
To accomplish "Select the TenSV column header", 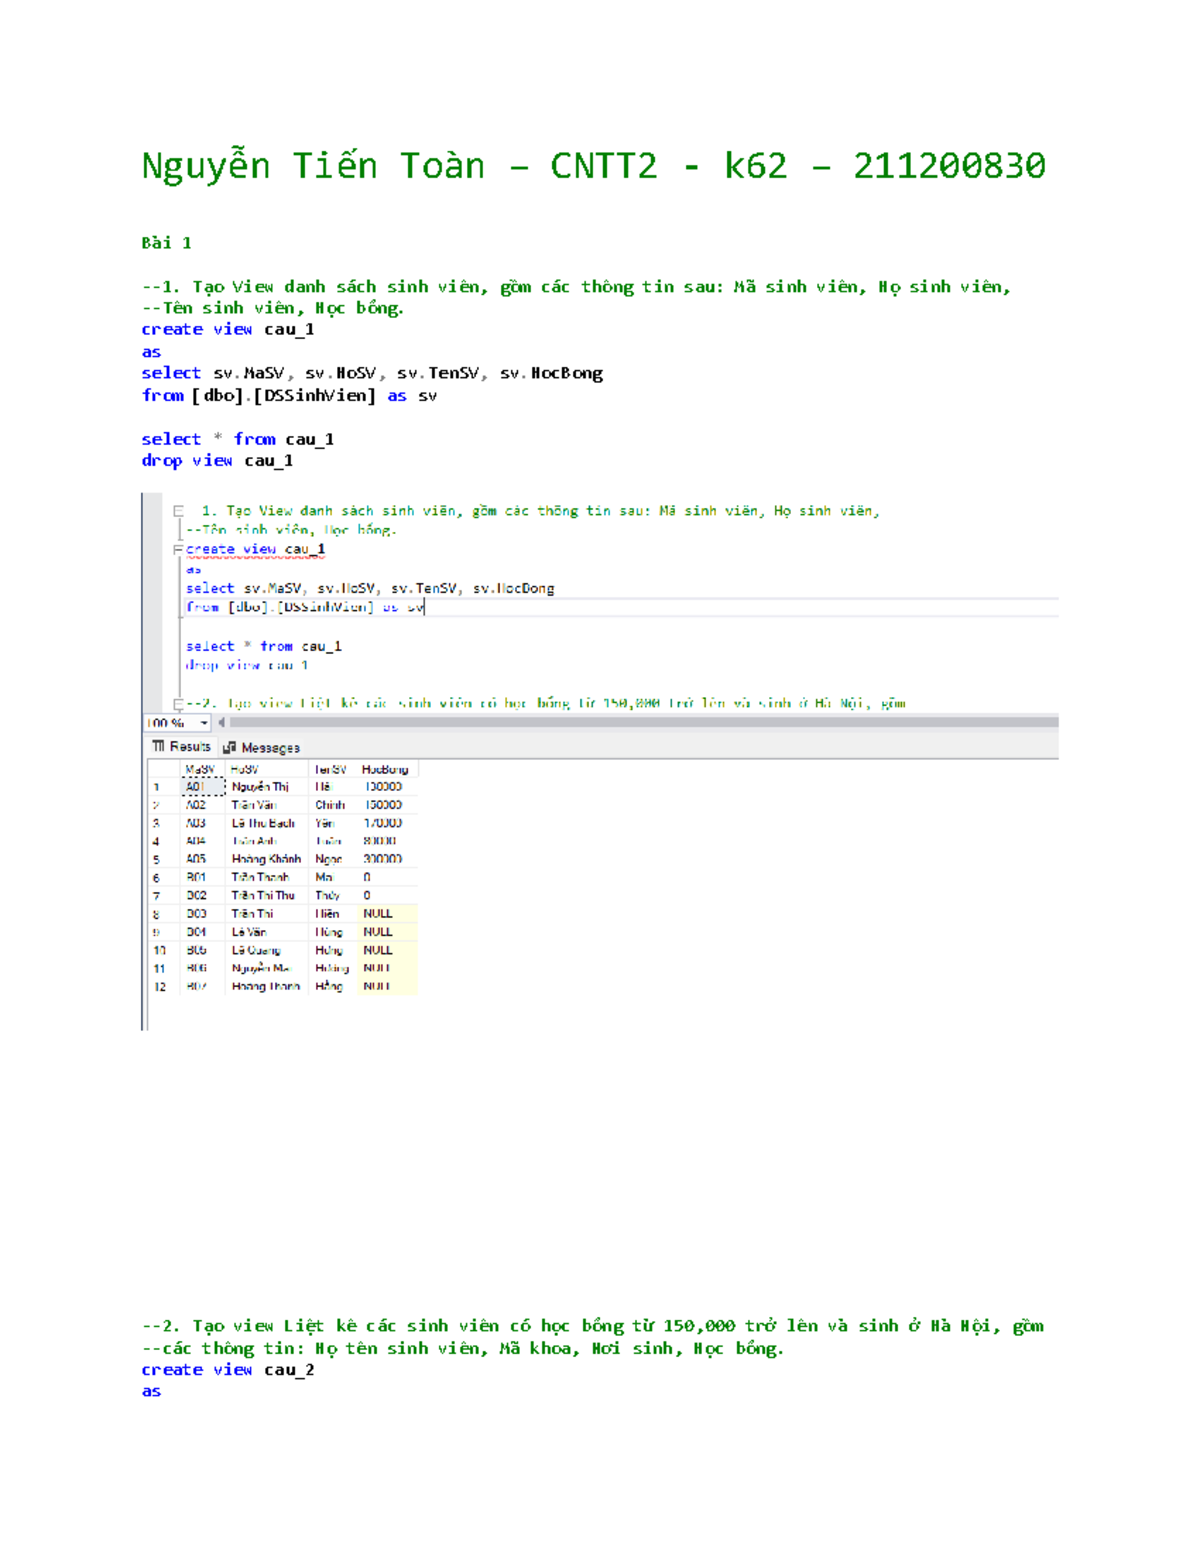I will tap(330, 769).
